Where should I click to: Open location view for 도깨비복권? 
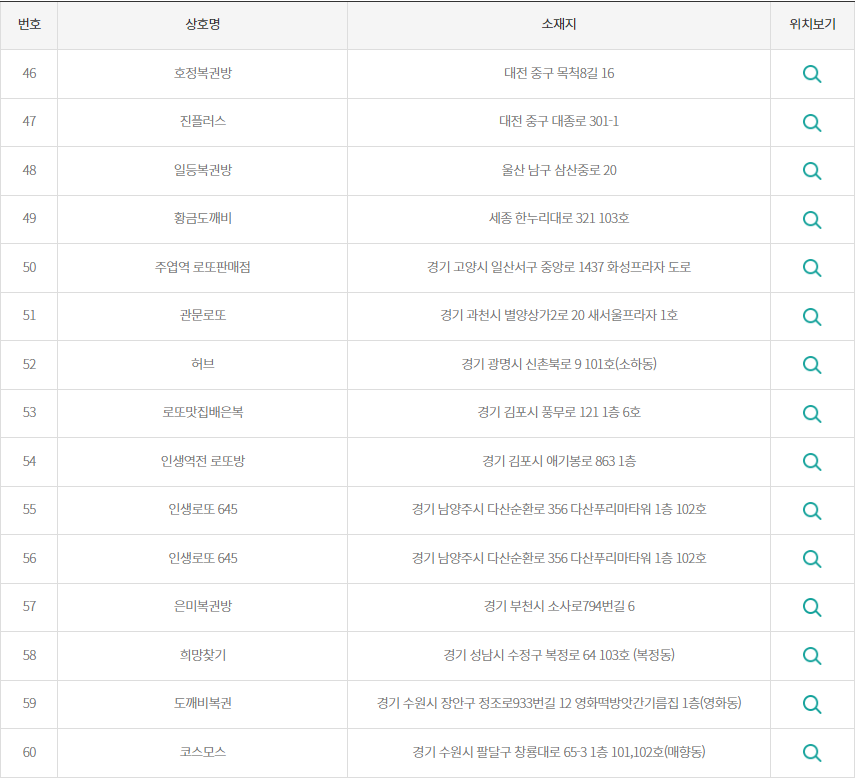(x=812, y=704)
